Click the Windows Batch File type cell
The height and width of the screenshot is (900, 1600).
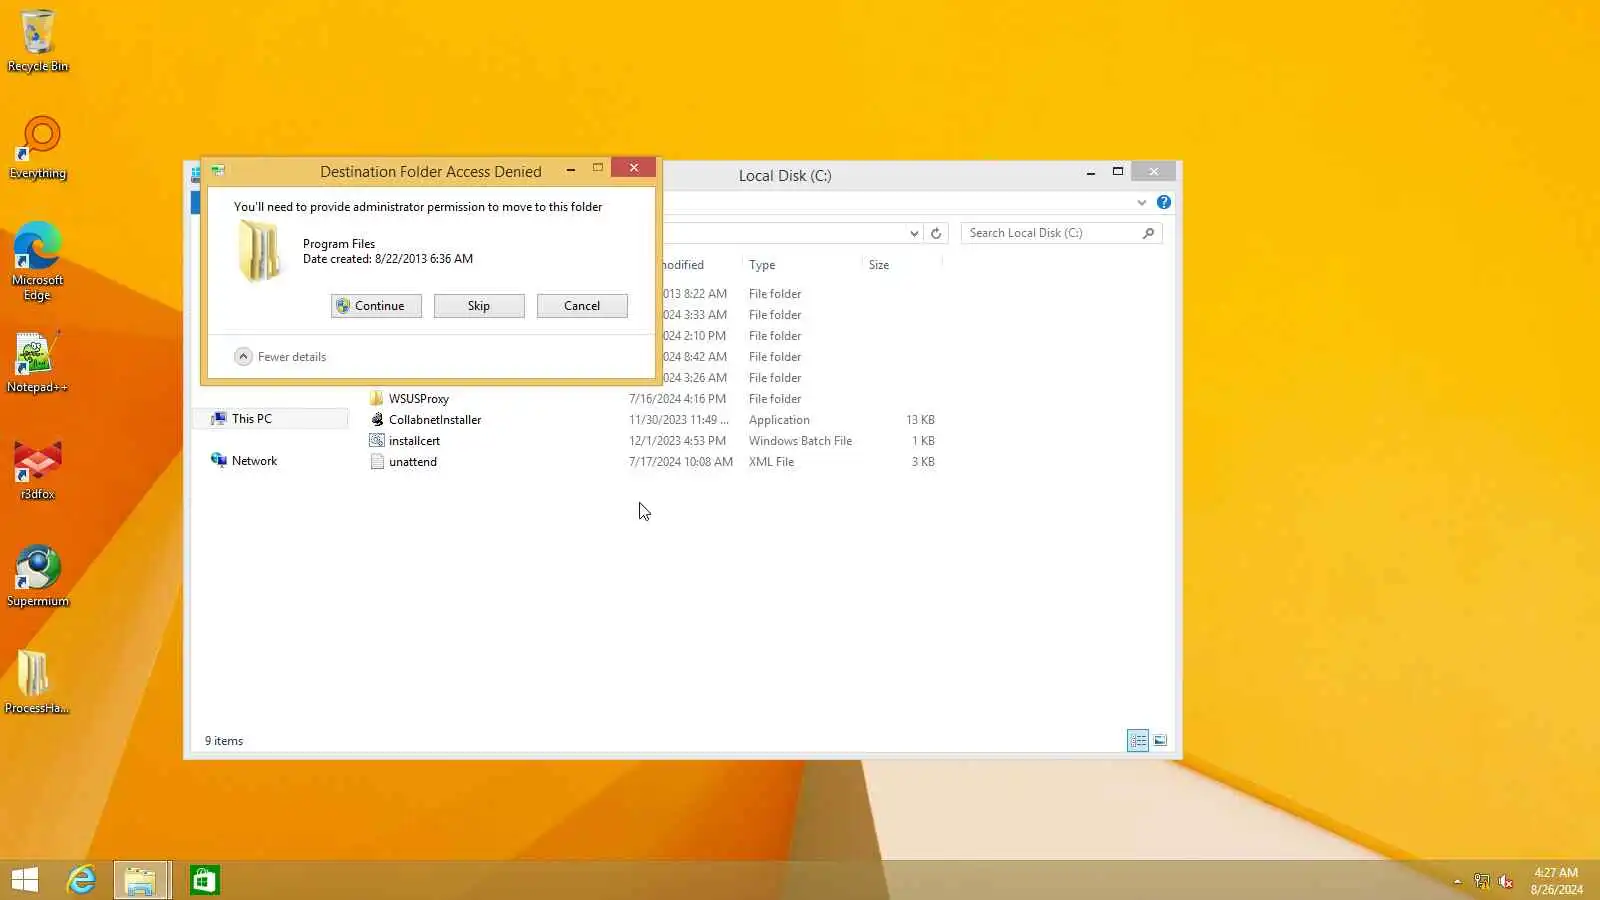tap(800, 441)
